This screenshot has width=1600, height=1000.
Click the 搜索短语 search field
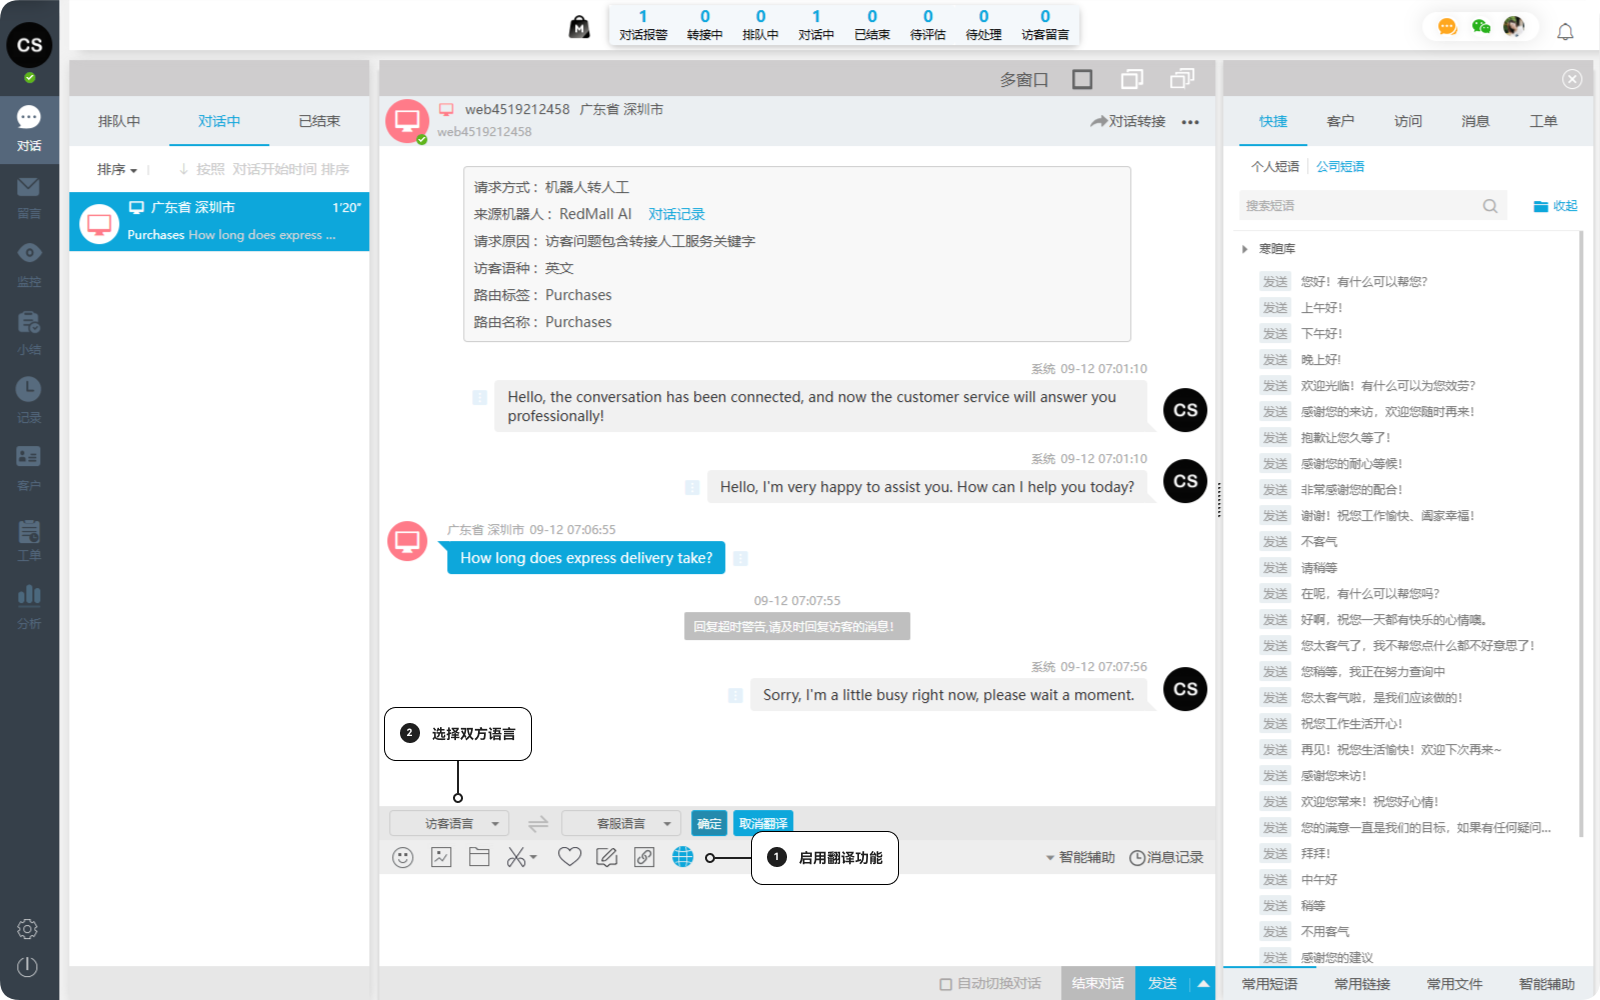[1360, 206]
